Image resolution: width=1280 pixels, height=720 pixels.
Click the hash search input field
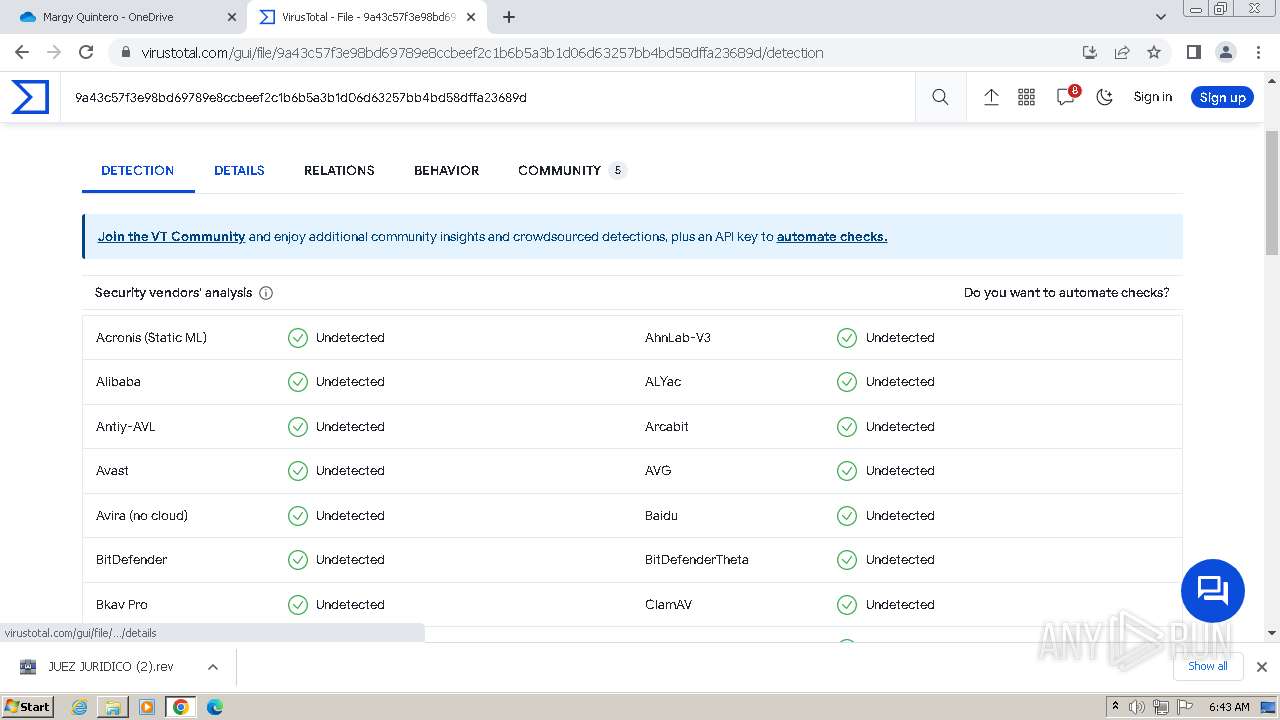point(488,97)
